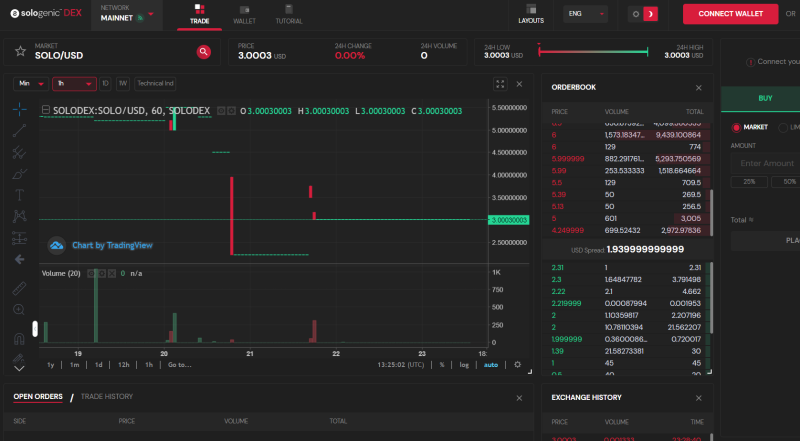Toggle the chart fullscreen icon

pos(500,84)
